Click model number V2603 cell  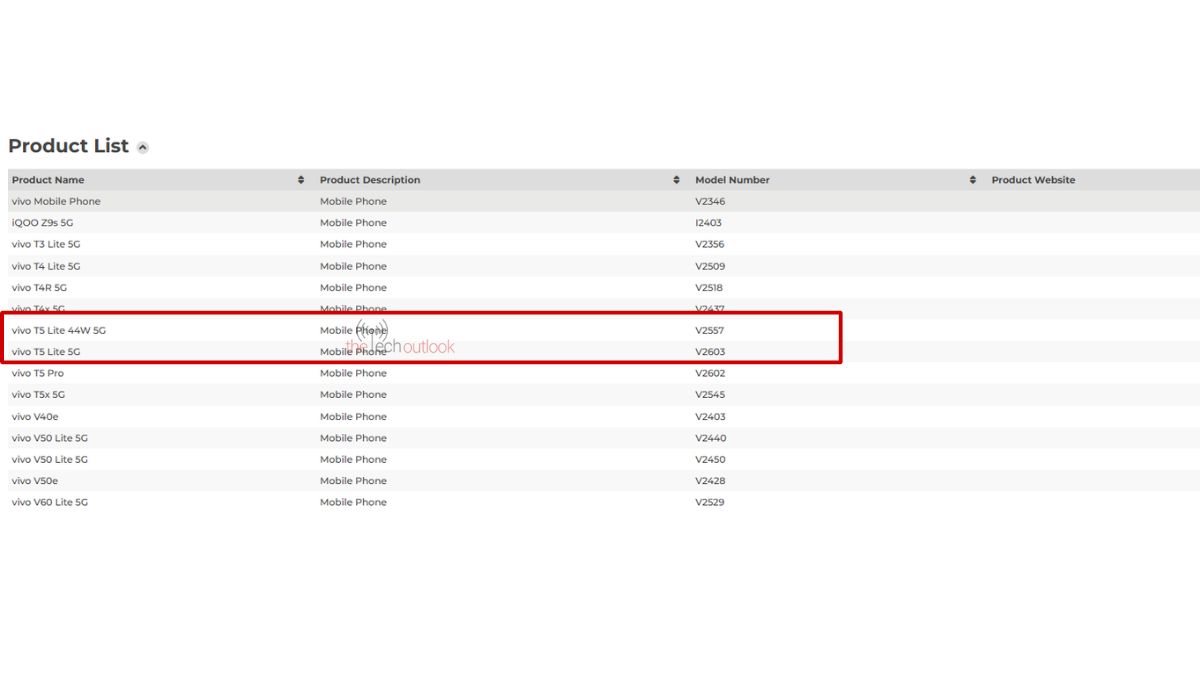point(710,352)
